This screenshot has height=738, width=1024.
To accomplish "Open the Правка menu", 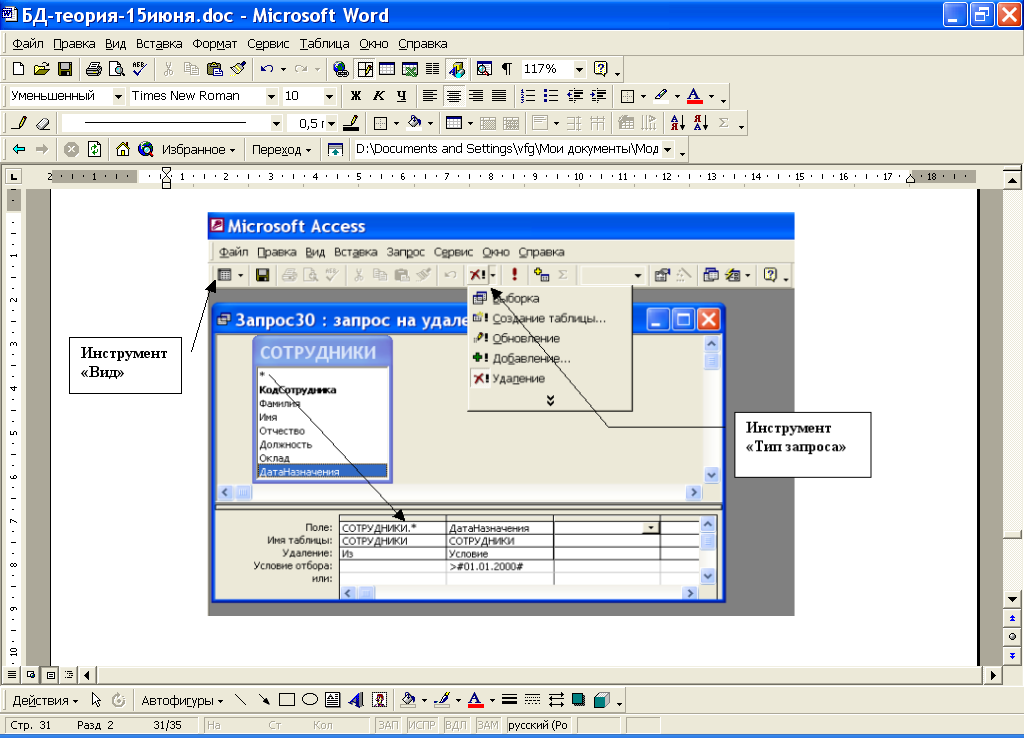I will point(74,44).
